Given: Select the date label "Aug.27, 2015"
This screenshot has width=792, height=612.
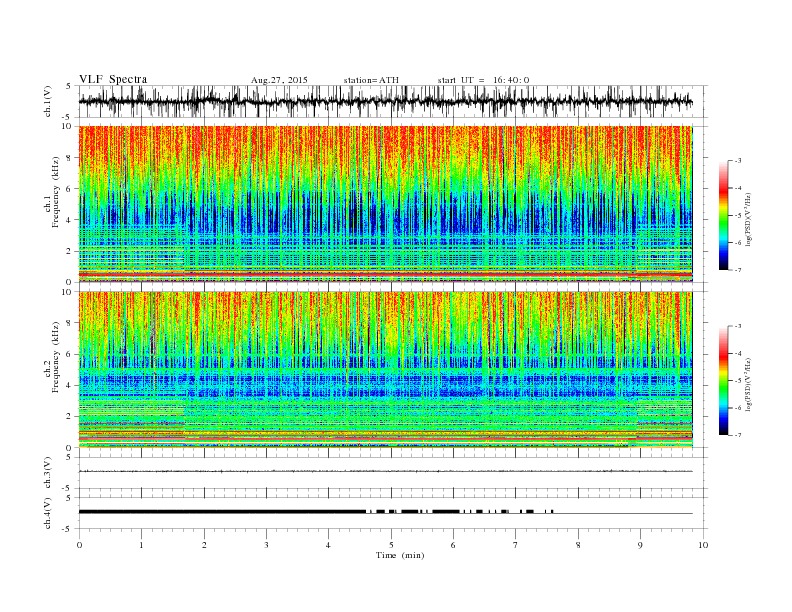Looking at the screenshot, I should tap(279, 80).
